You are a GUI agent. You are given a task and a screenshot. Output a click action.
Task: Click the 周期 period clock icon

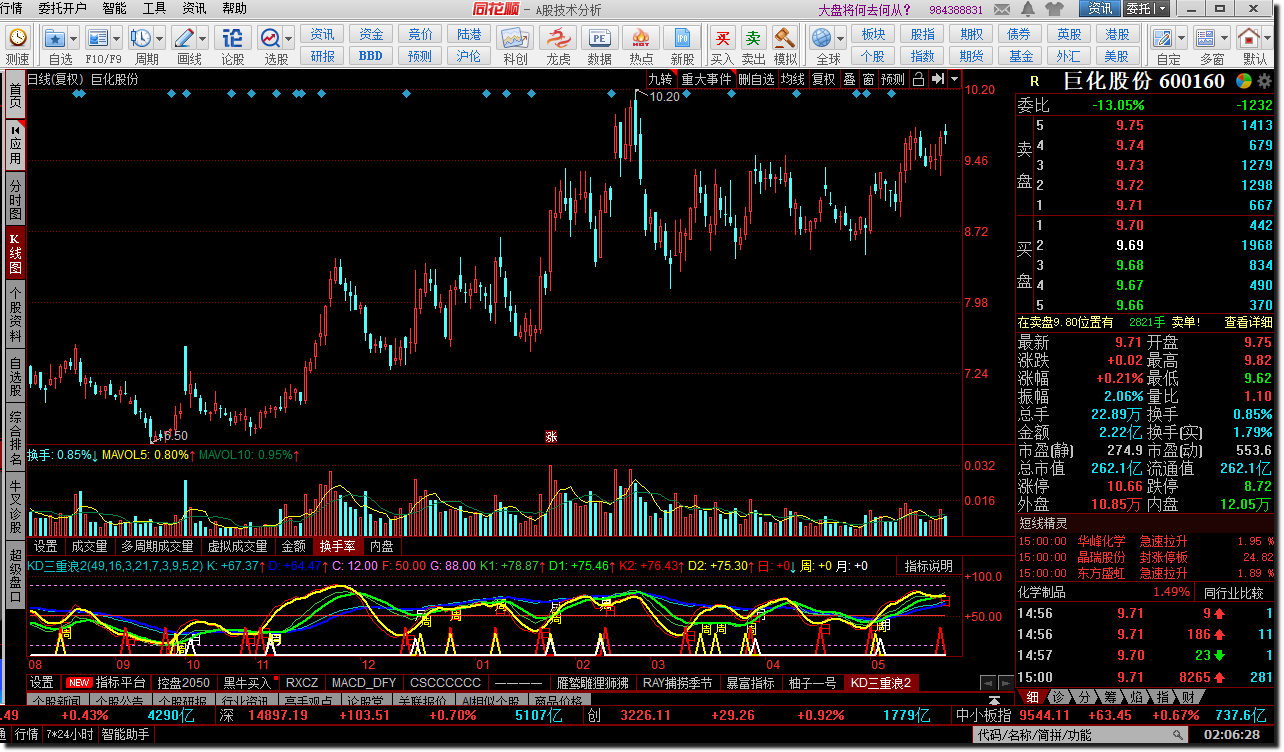[x=140, y=38]
